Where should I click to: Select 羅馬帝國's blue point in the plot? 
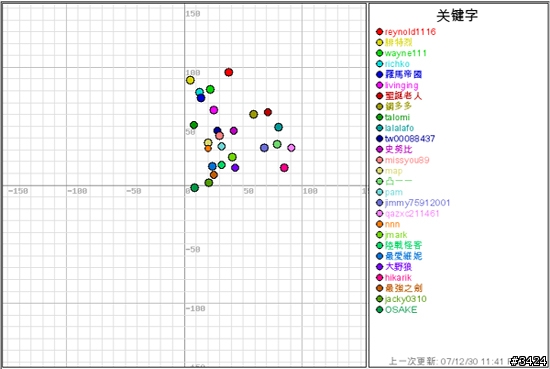(201, 98)
